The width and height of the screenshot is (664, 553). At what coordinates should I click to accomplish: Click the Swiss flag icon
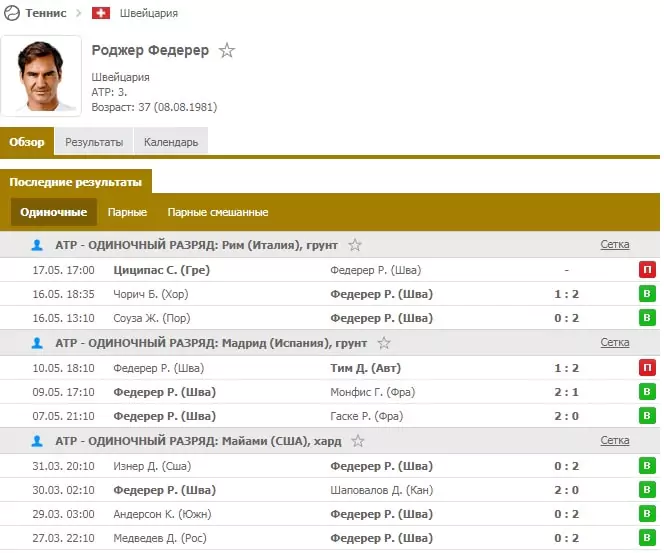click(101, 13)
